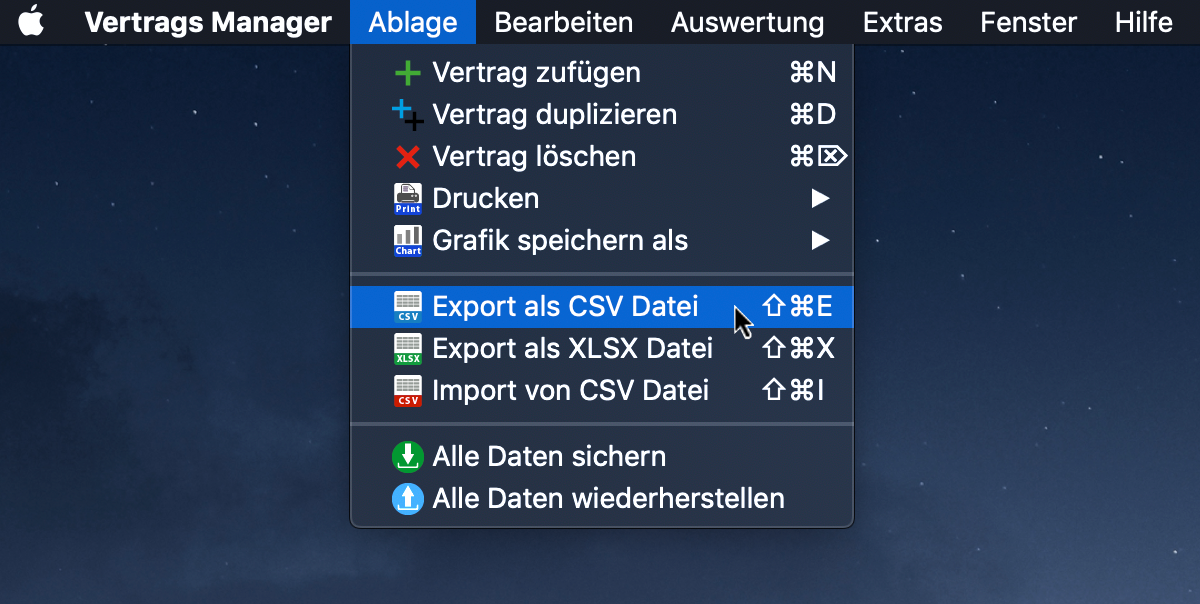Screen dimensions: 1200x604
Task: Open the Apple menu
Action: [32, 21]
